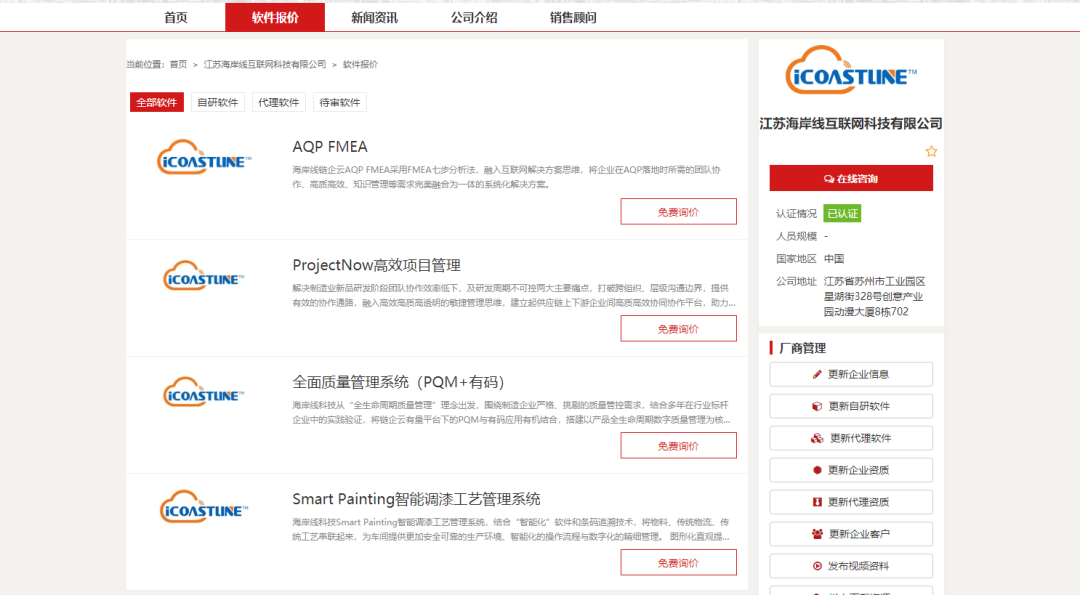
Task: Click company name 江苏海岸线互联网科技有限公司 heading
Action: (x=851, y=124)
